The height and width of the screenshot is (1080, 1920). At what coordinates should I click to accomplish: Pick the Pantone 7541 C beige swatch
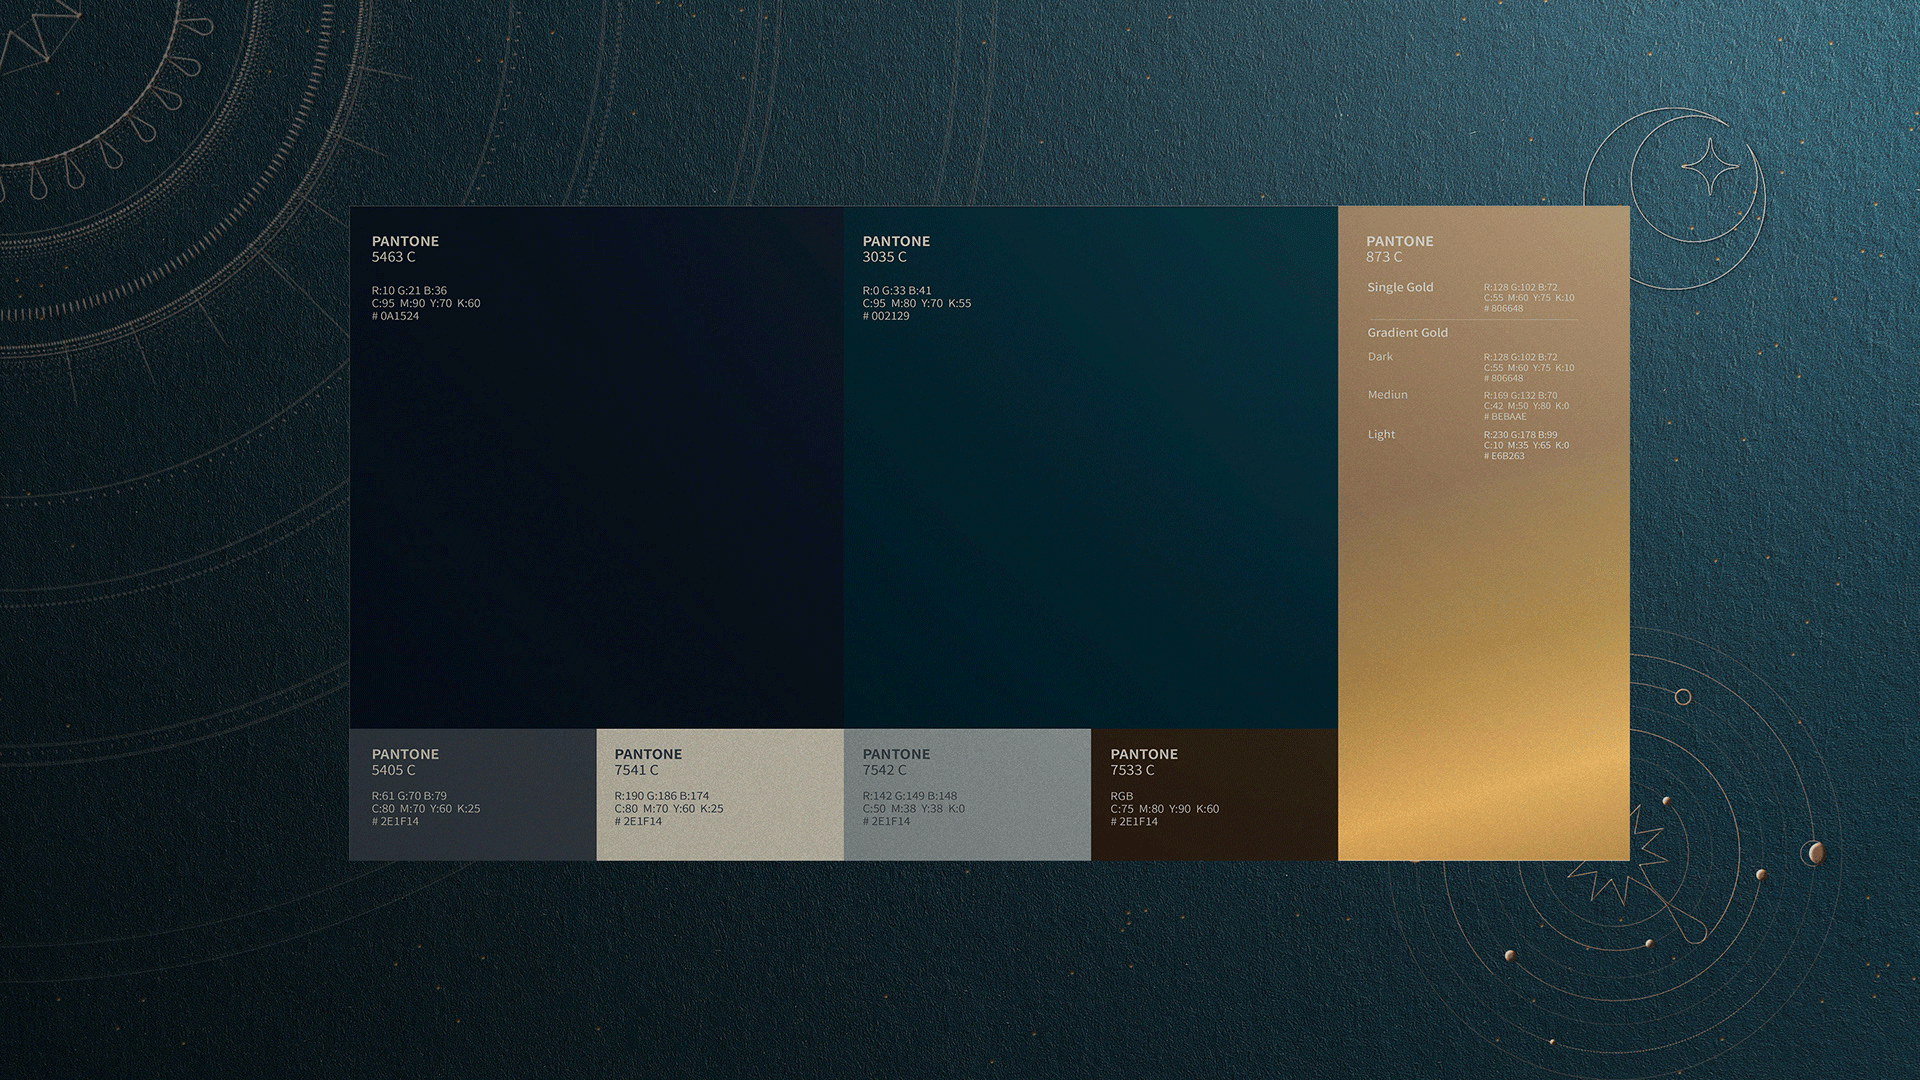tap(720, 794)
